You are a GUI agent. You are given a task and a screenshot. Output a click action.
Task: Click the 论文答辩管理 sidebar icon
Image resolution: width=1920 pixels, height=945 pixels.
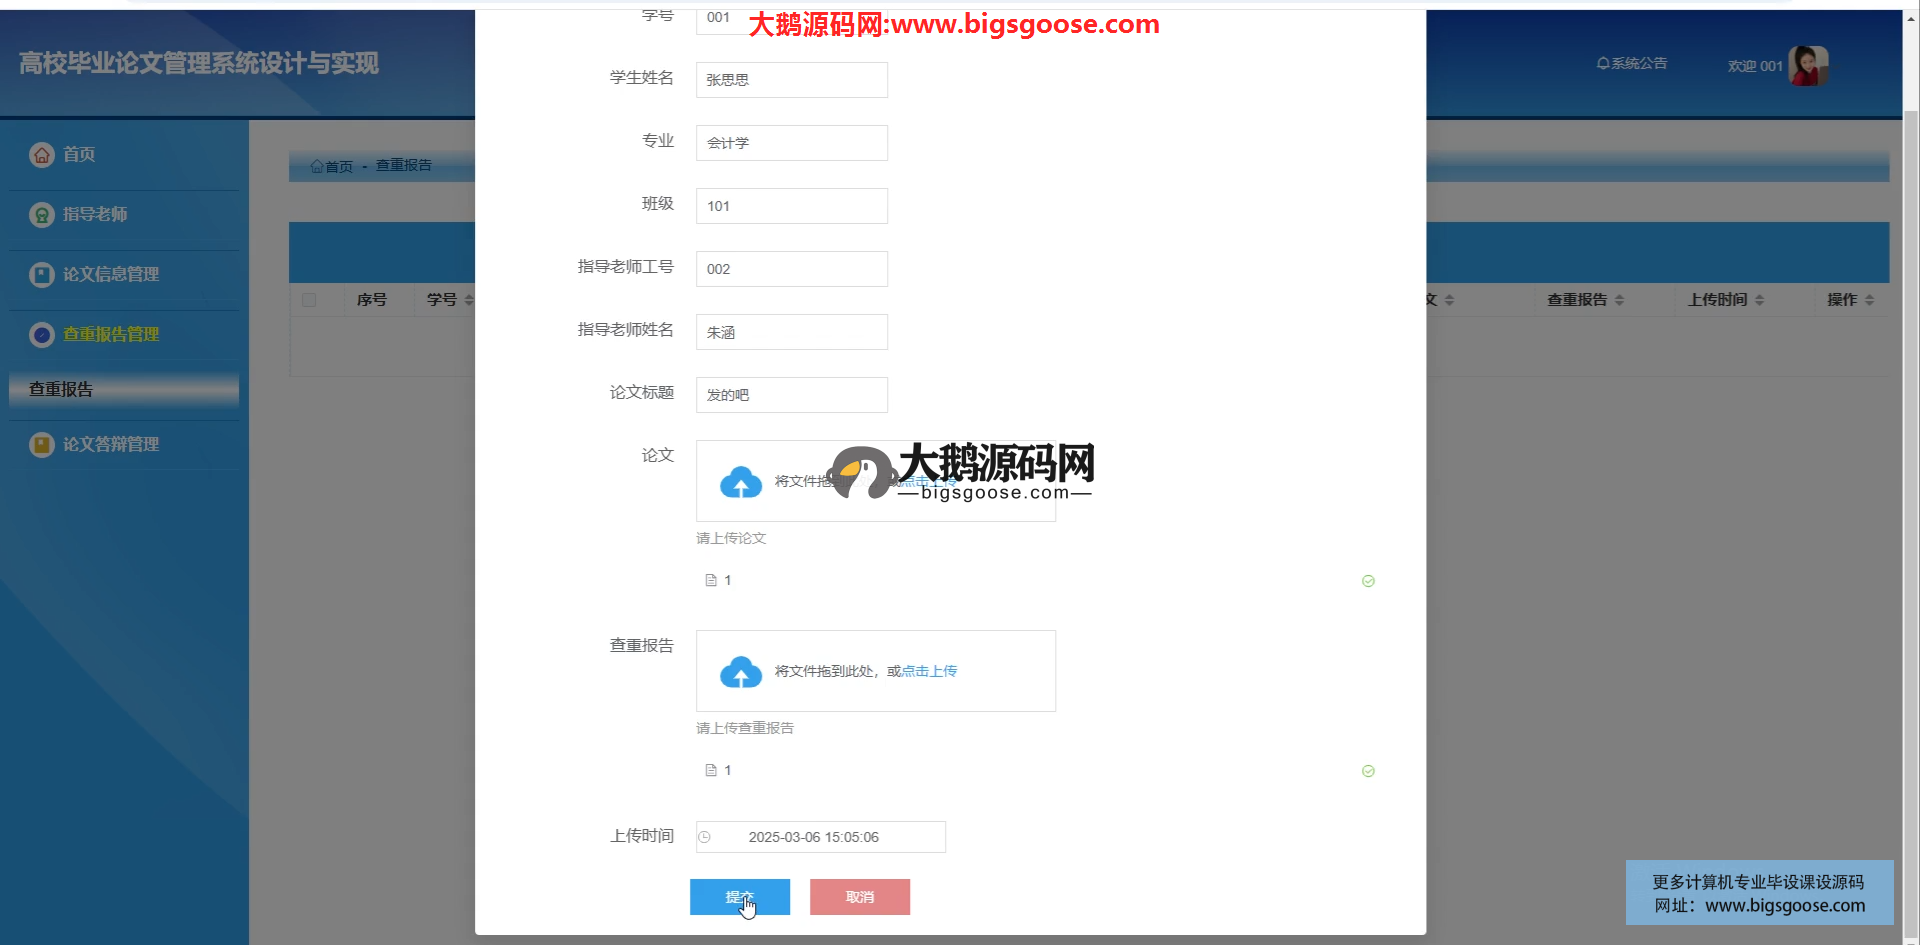(42, 445)
